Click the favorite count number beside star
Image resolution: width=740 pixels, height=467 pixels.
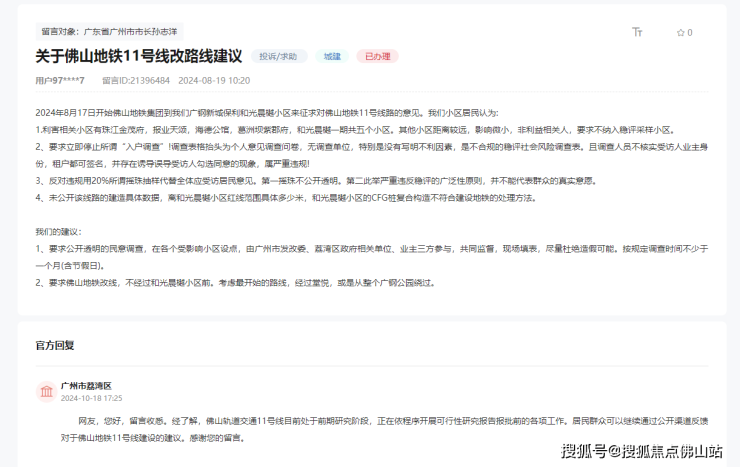[x=688, y=32]
